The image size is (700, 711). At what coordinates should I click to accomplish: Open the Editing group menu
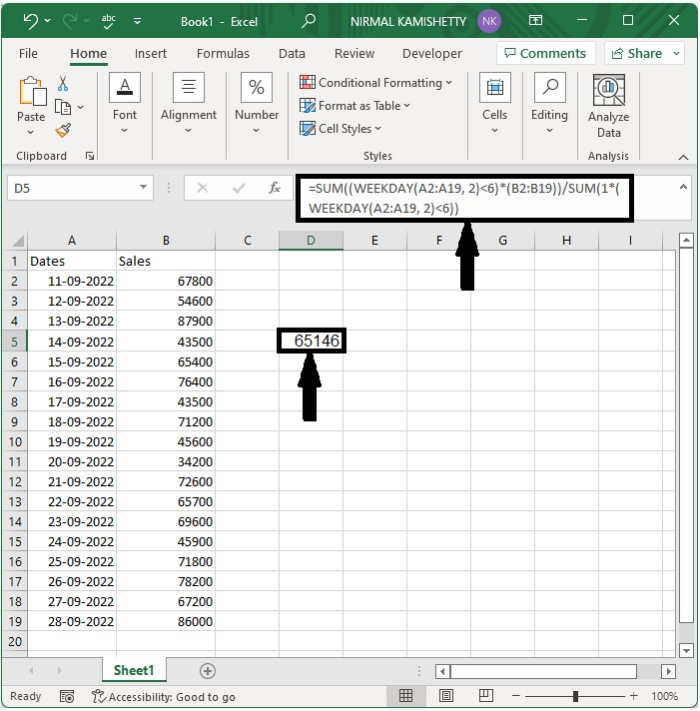[549, 103]
